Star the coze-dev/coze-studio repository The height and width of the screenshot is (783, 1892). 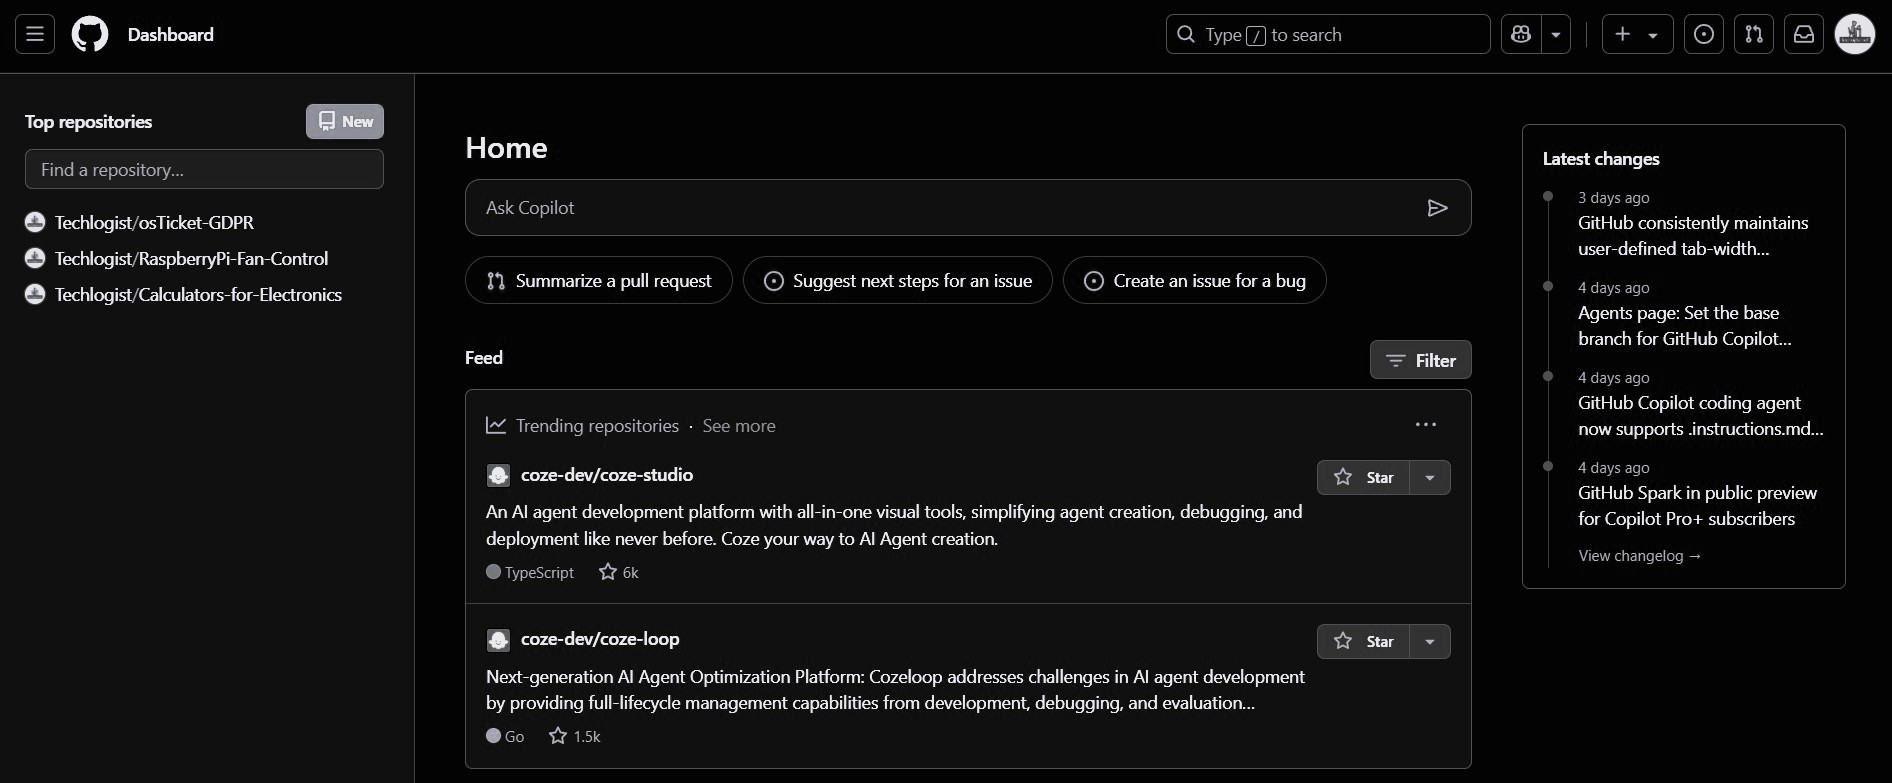[1364, 477]
